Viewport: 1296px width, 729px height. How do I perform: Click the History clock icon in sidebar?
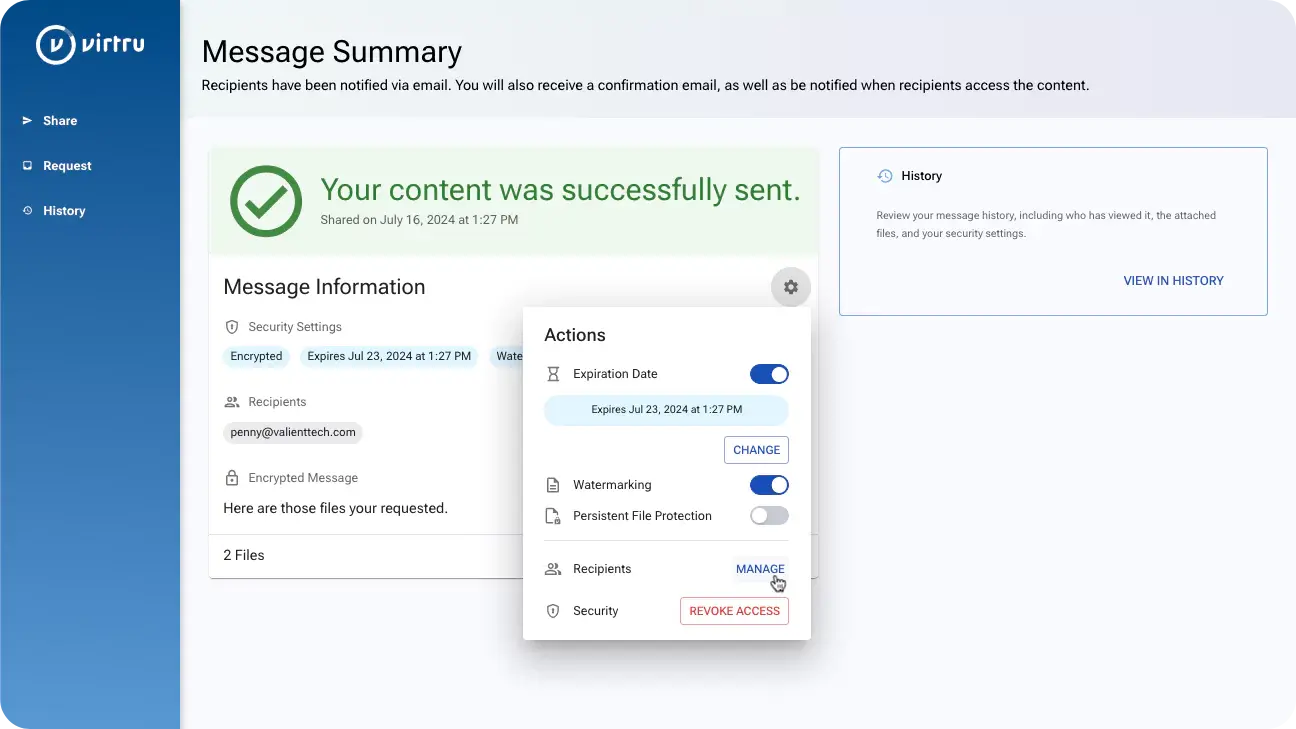tap(27, 211)
